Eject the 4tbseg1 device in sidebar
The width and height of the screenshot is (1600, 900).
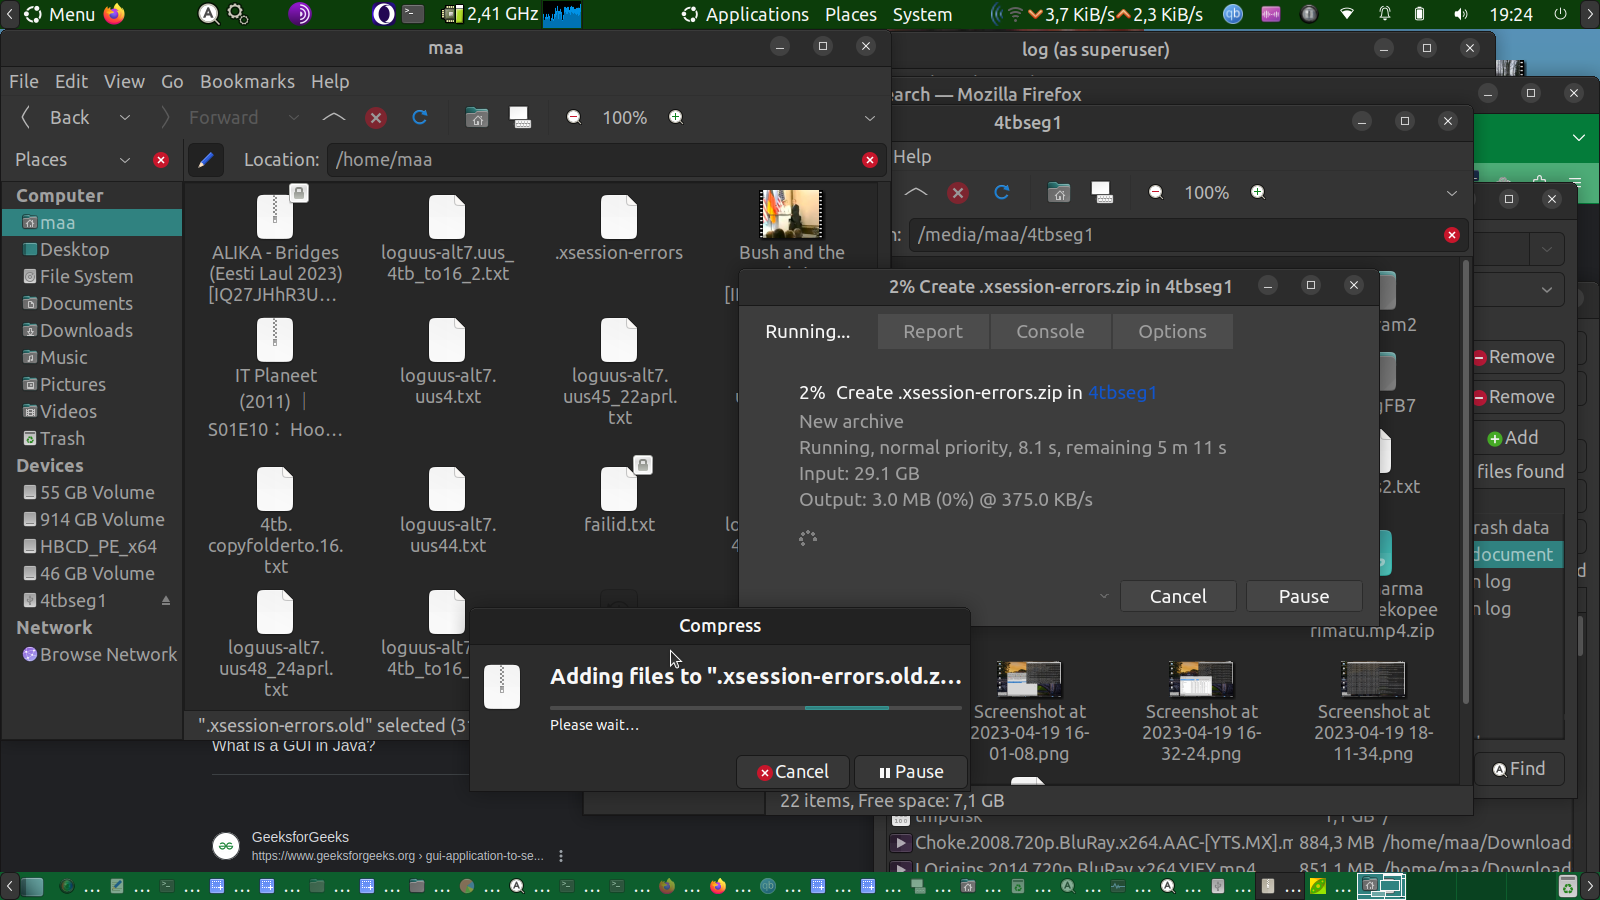pyautogui.click(x=166, y=601)
